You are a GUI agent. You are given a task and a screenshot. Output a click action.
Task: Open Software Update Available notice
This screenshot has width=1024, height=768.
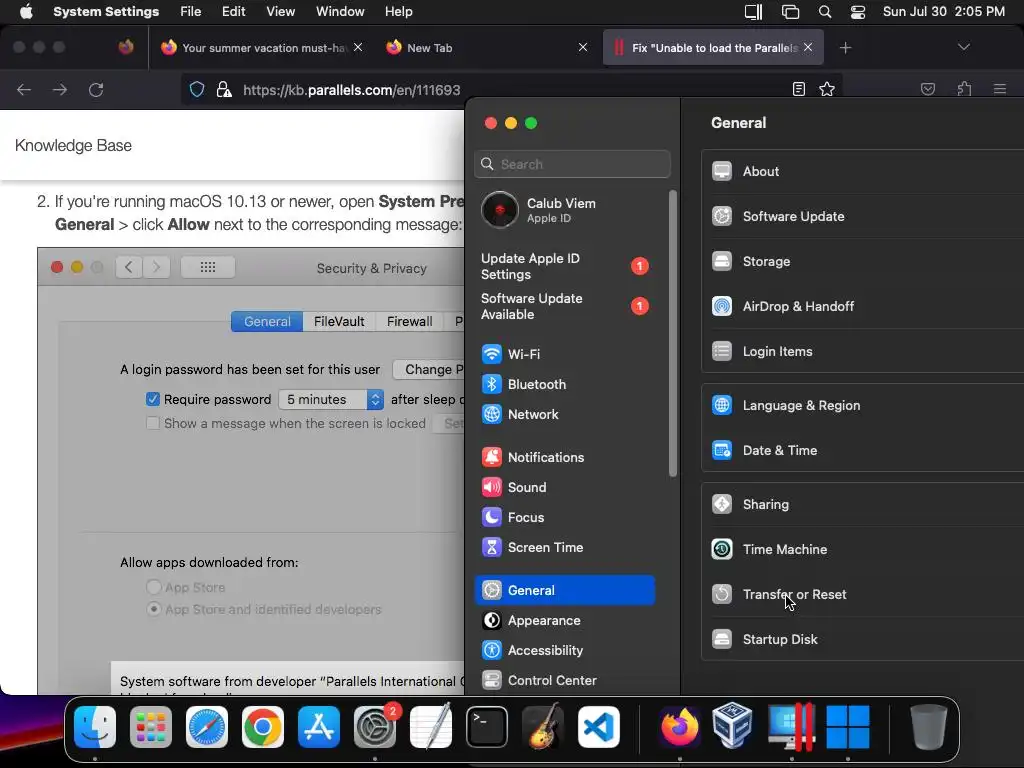[565, 306]
